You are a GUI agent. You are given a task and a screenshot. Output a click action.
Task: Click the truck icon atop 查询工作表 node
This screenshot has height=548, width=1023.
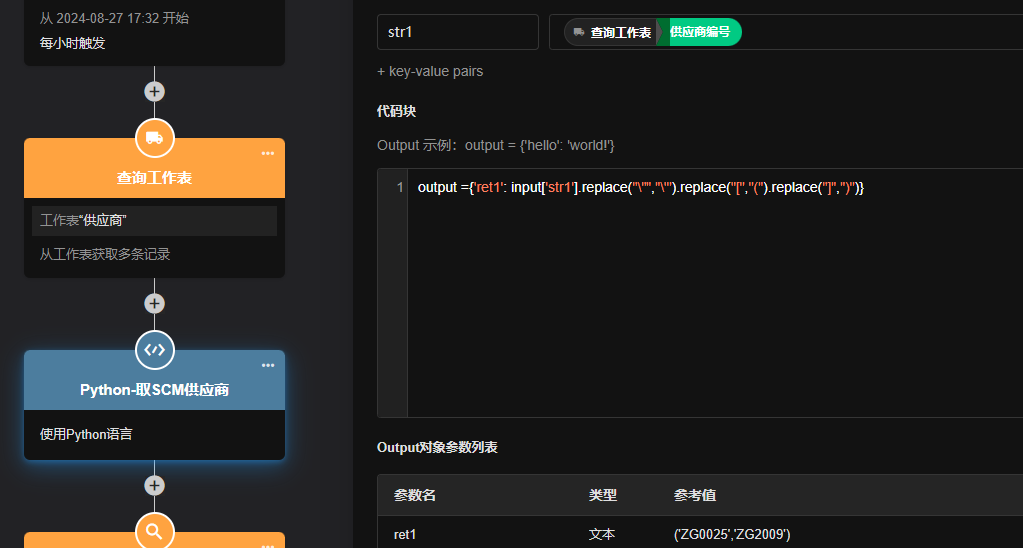point(154,138)
